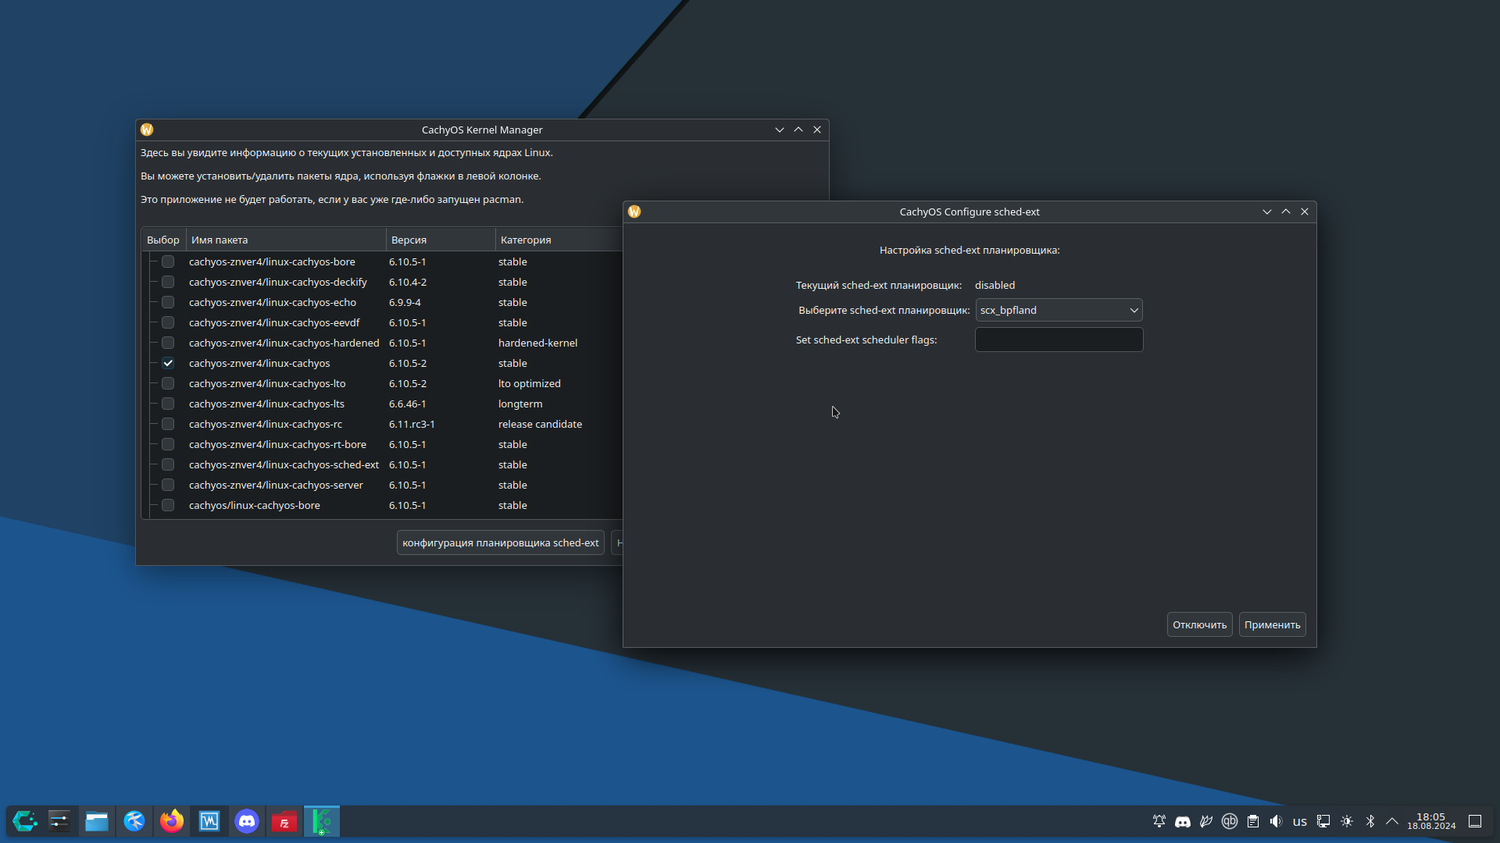Enable the linux-cachyos-eevdf checkbox

coord(168,323)
